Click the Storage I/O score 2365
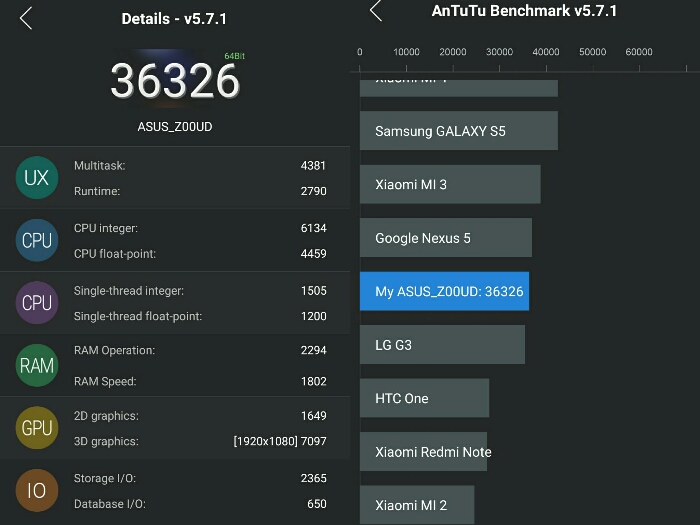Viewport: 700px width, 525px height. click(313, 478)
